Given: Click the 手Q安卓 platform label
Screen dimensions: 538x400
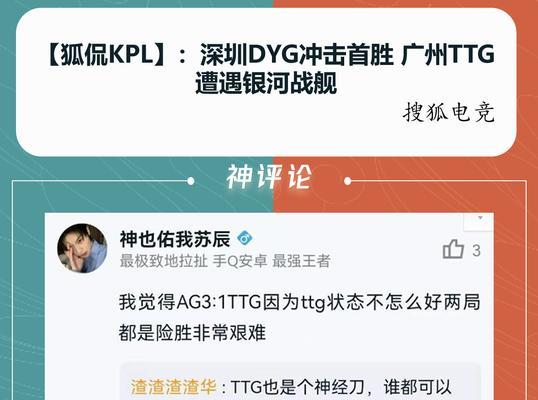Looking at the screenshot, I should pyautogui.click(x=240, y=261).
